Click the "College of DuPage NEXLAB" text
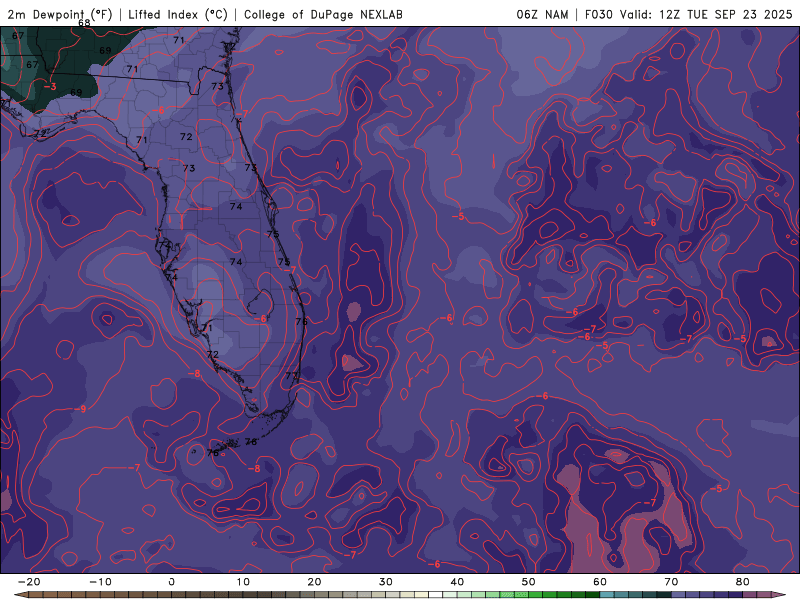800x600 pixels. pos(323,15)
